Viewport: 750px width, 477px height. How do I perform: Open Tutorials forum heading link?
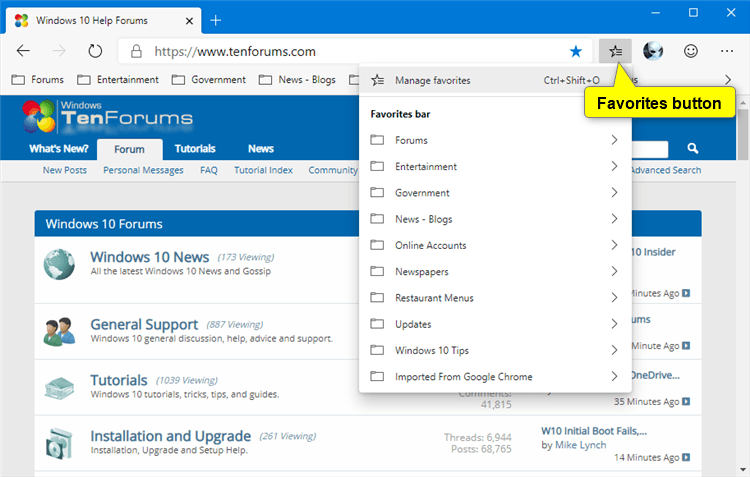(119, 380)
